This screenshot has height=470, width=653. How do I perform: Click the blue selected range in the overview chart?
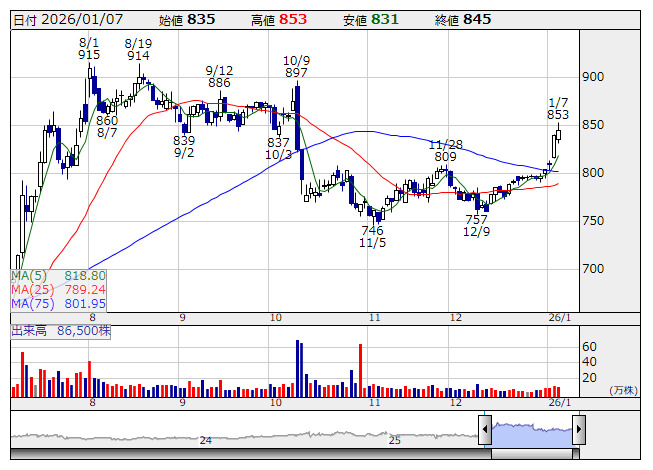pyautogui.click(x=532, y=435)
